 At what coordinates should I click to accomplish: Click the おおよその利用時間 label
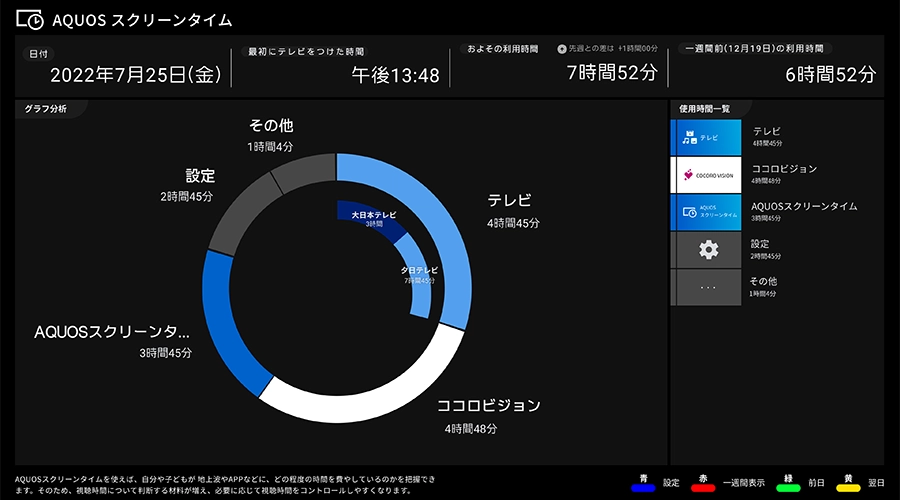[503, 49]
